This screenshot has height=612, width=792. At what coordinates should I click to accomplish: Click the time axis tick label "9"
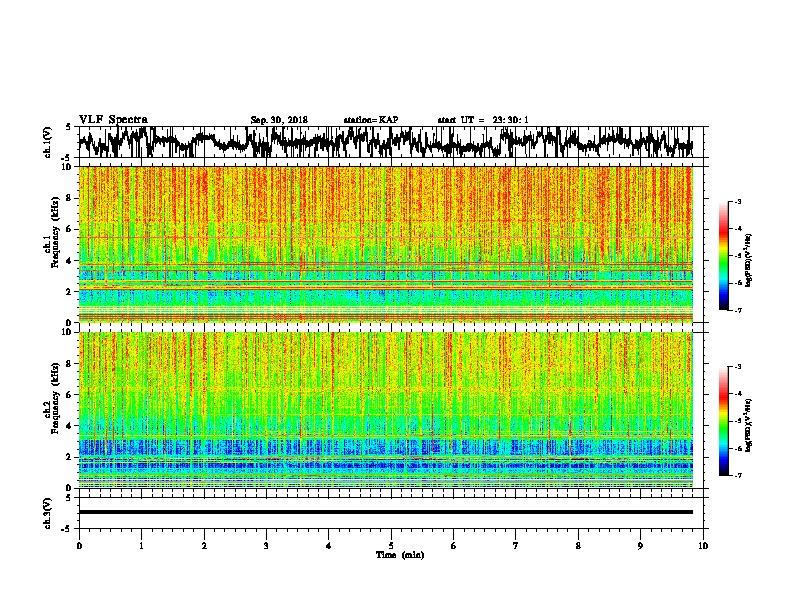coord(640,546)
